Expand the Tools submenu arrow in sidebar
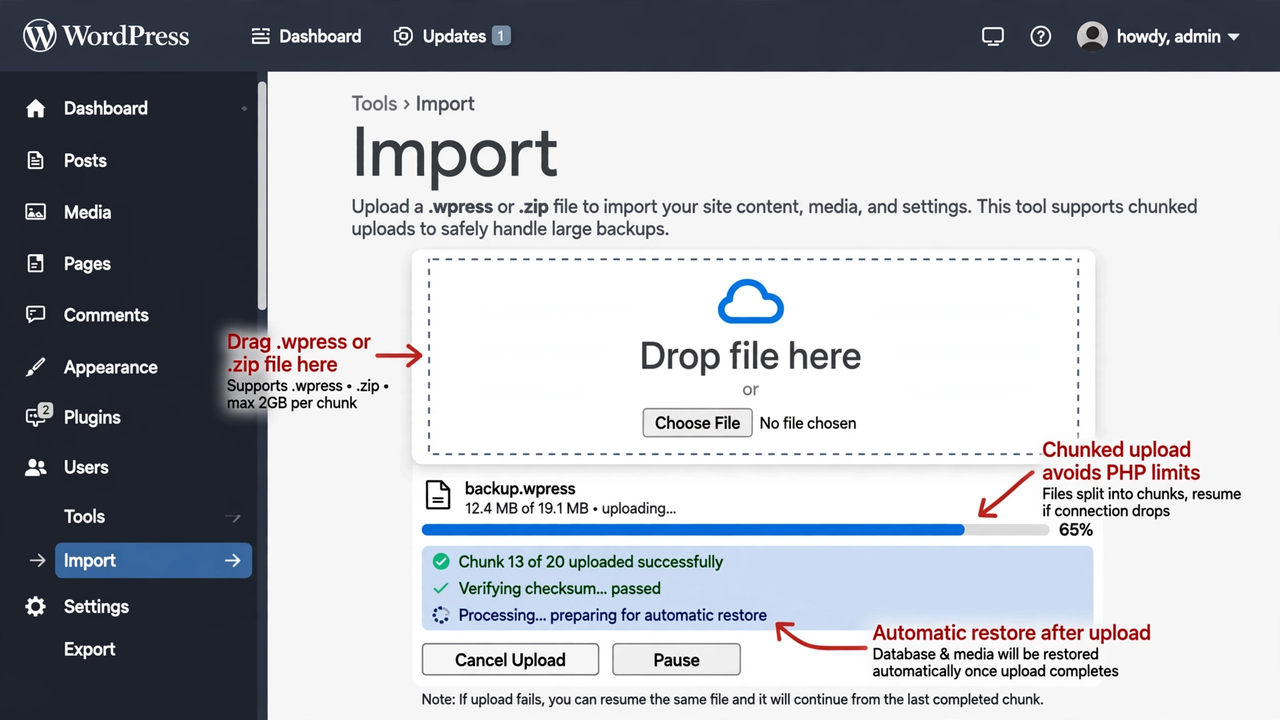1280x720 pixels. [x=233, y=517]
